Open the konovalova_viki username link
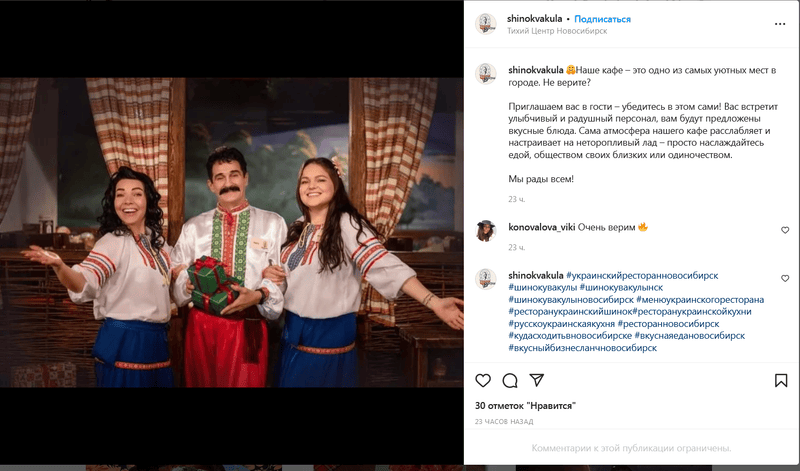 click(541, 227)
